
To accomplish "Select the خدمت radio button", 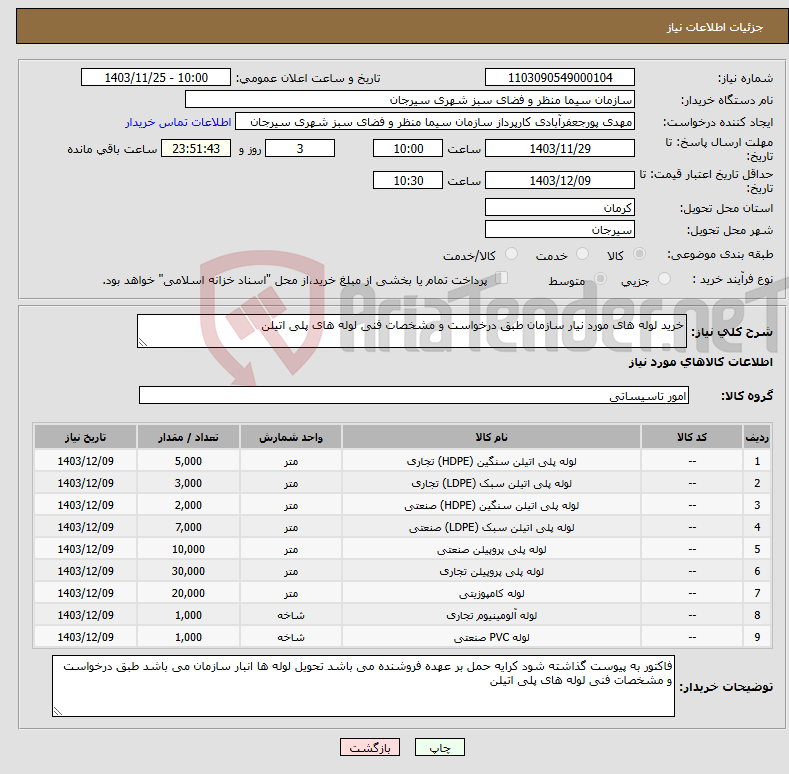I will (x=582, y=254).
